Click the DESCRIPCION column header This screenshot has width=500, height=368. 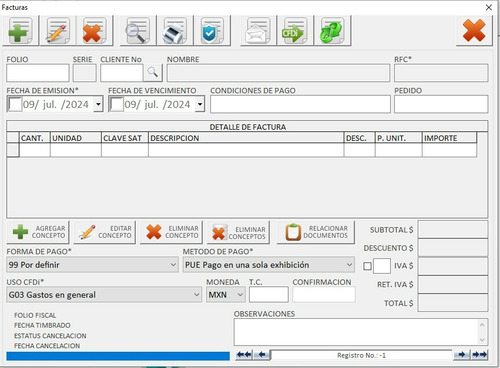[246, 138]
